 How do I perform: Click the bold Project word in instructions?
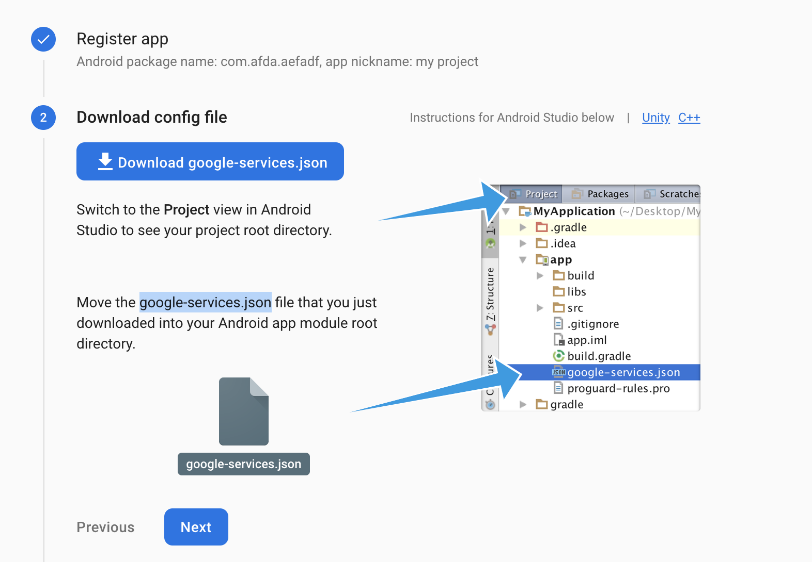186,210
